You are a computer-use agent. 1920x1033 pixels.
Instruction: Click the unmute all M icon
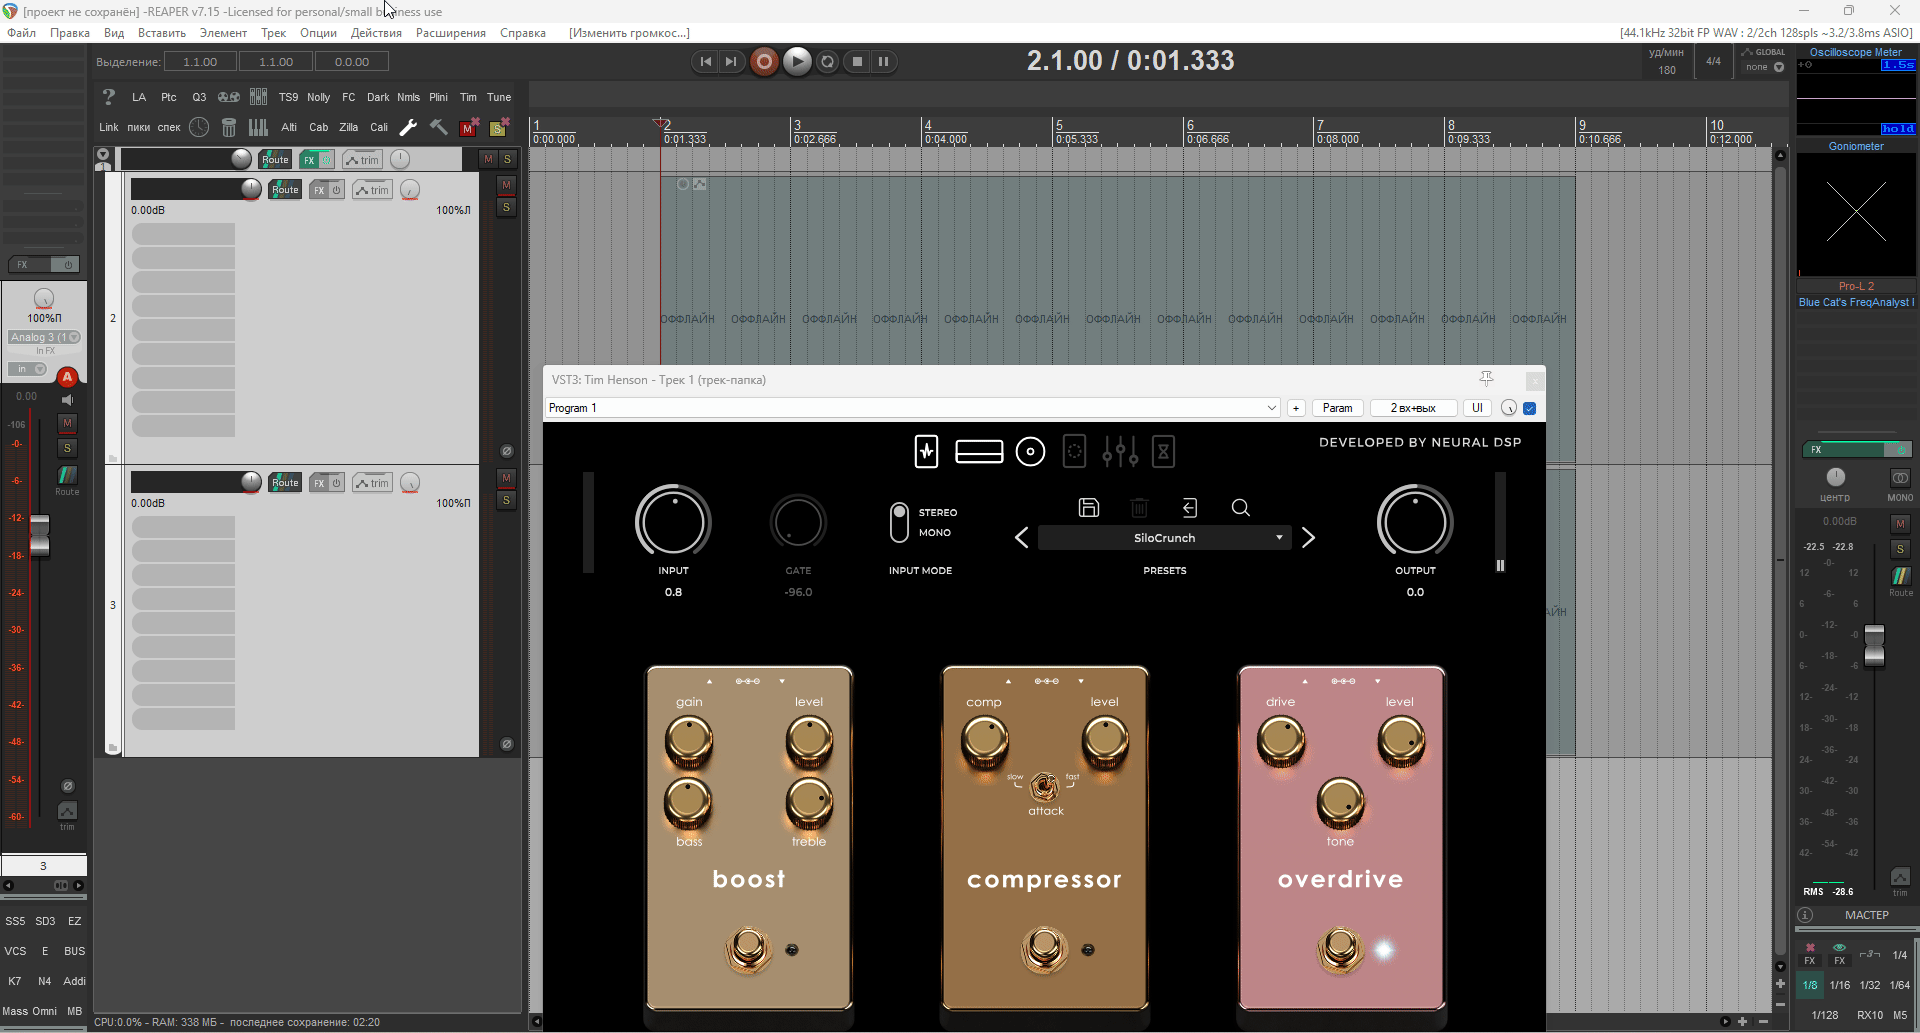click(468, 127)
